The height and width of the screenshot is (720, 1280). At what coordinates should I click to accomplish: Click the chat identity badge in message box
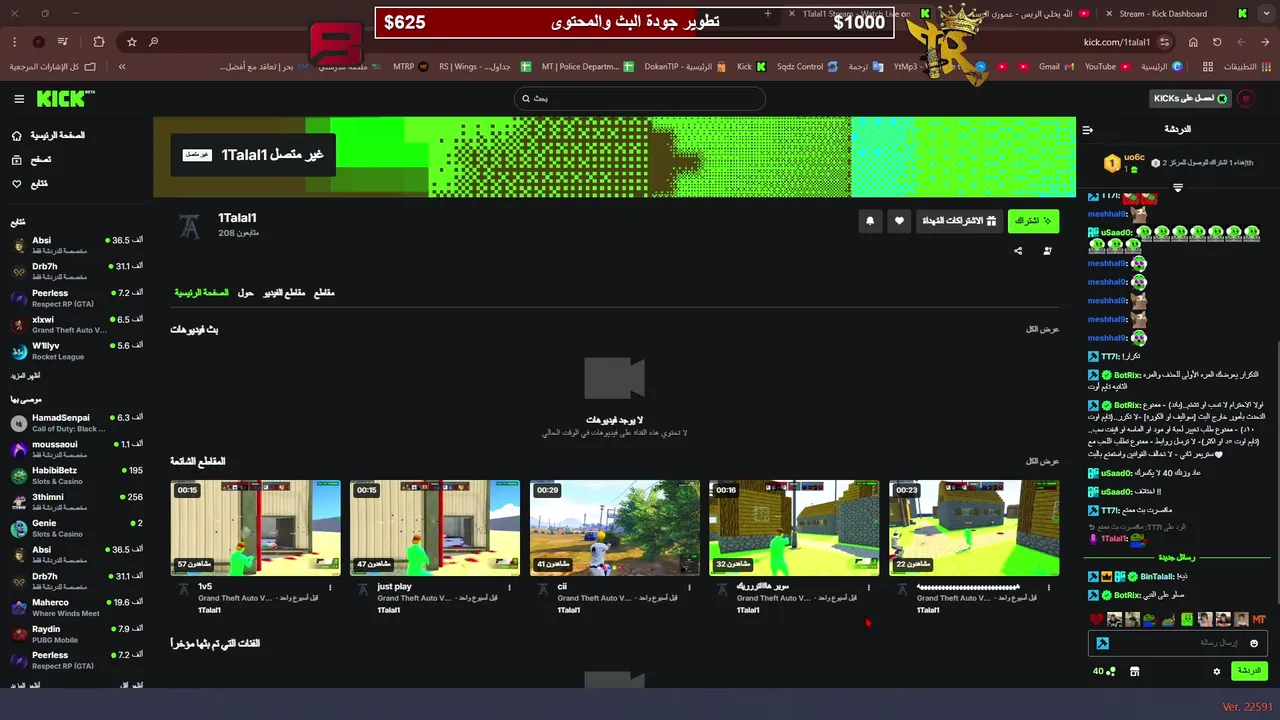(x=1103, y=643)
